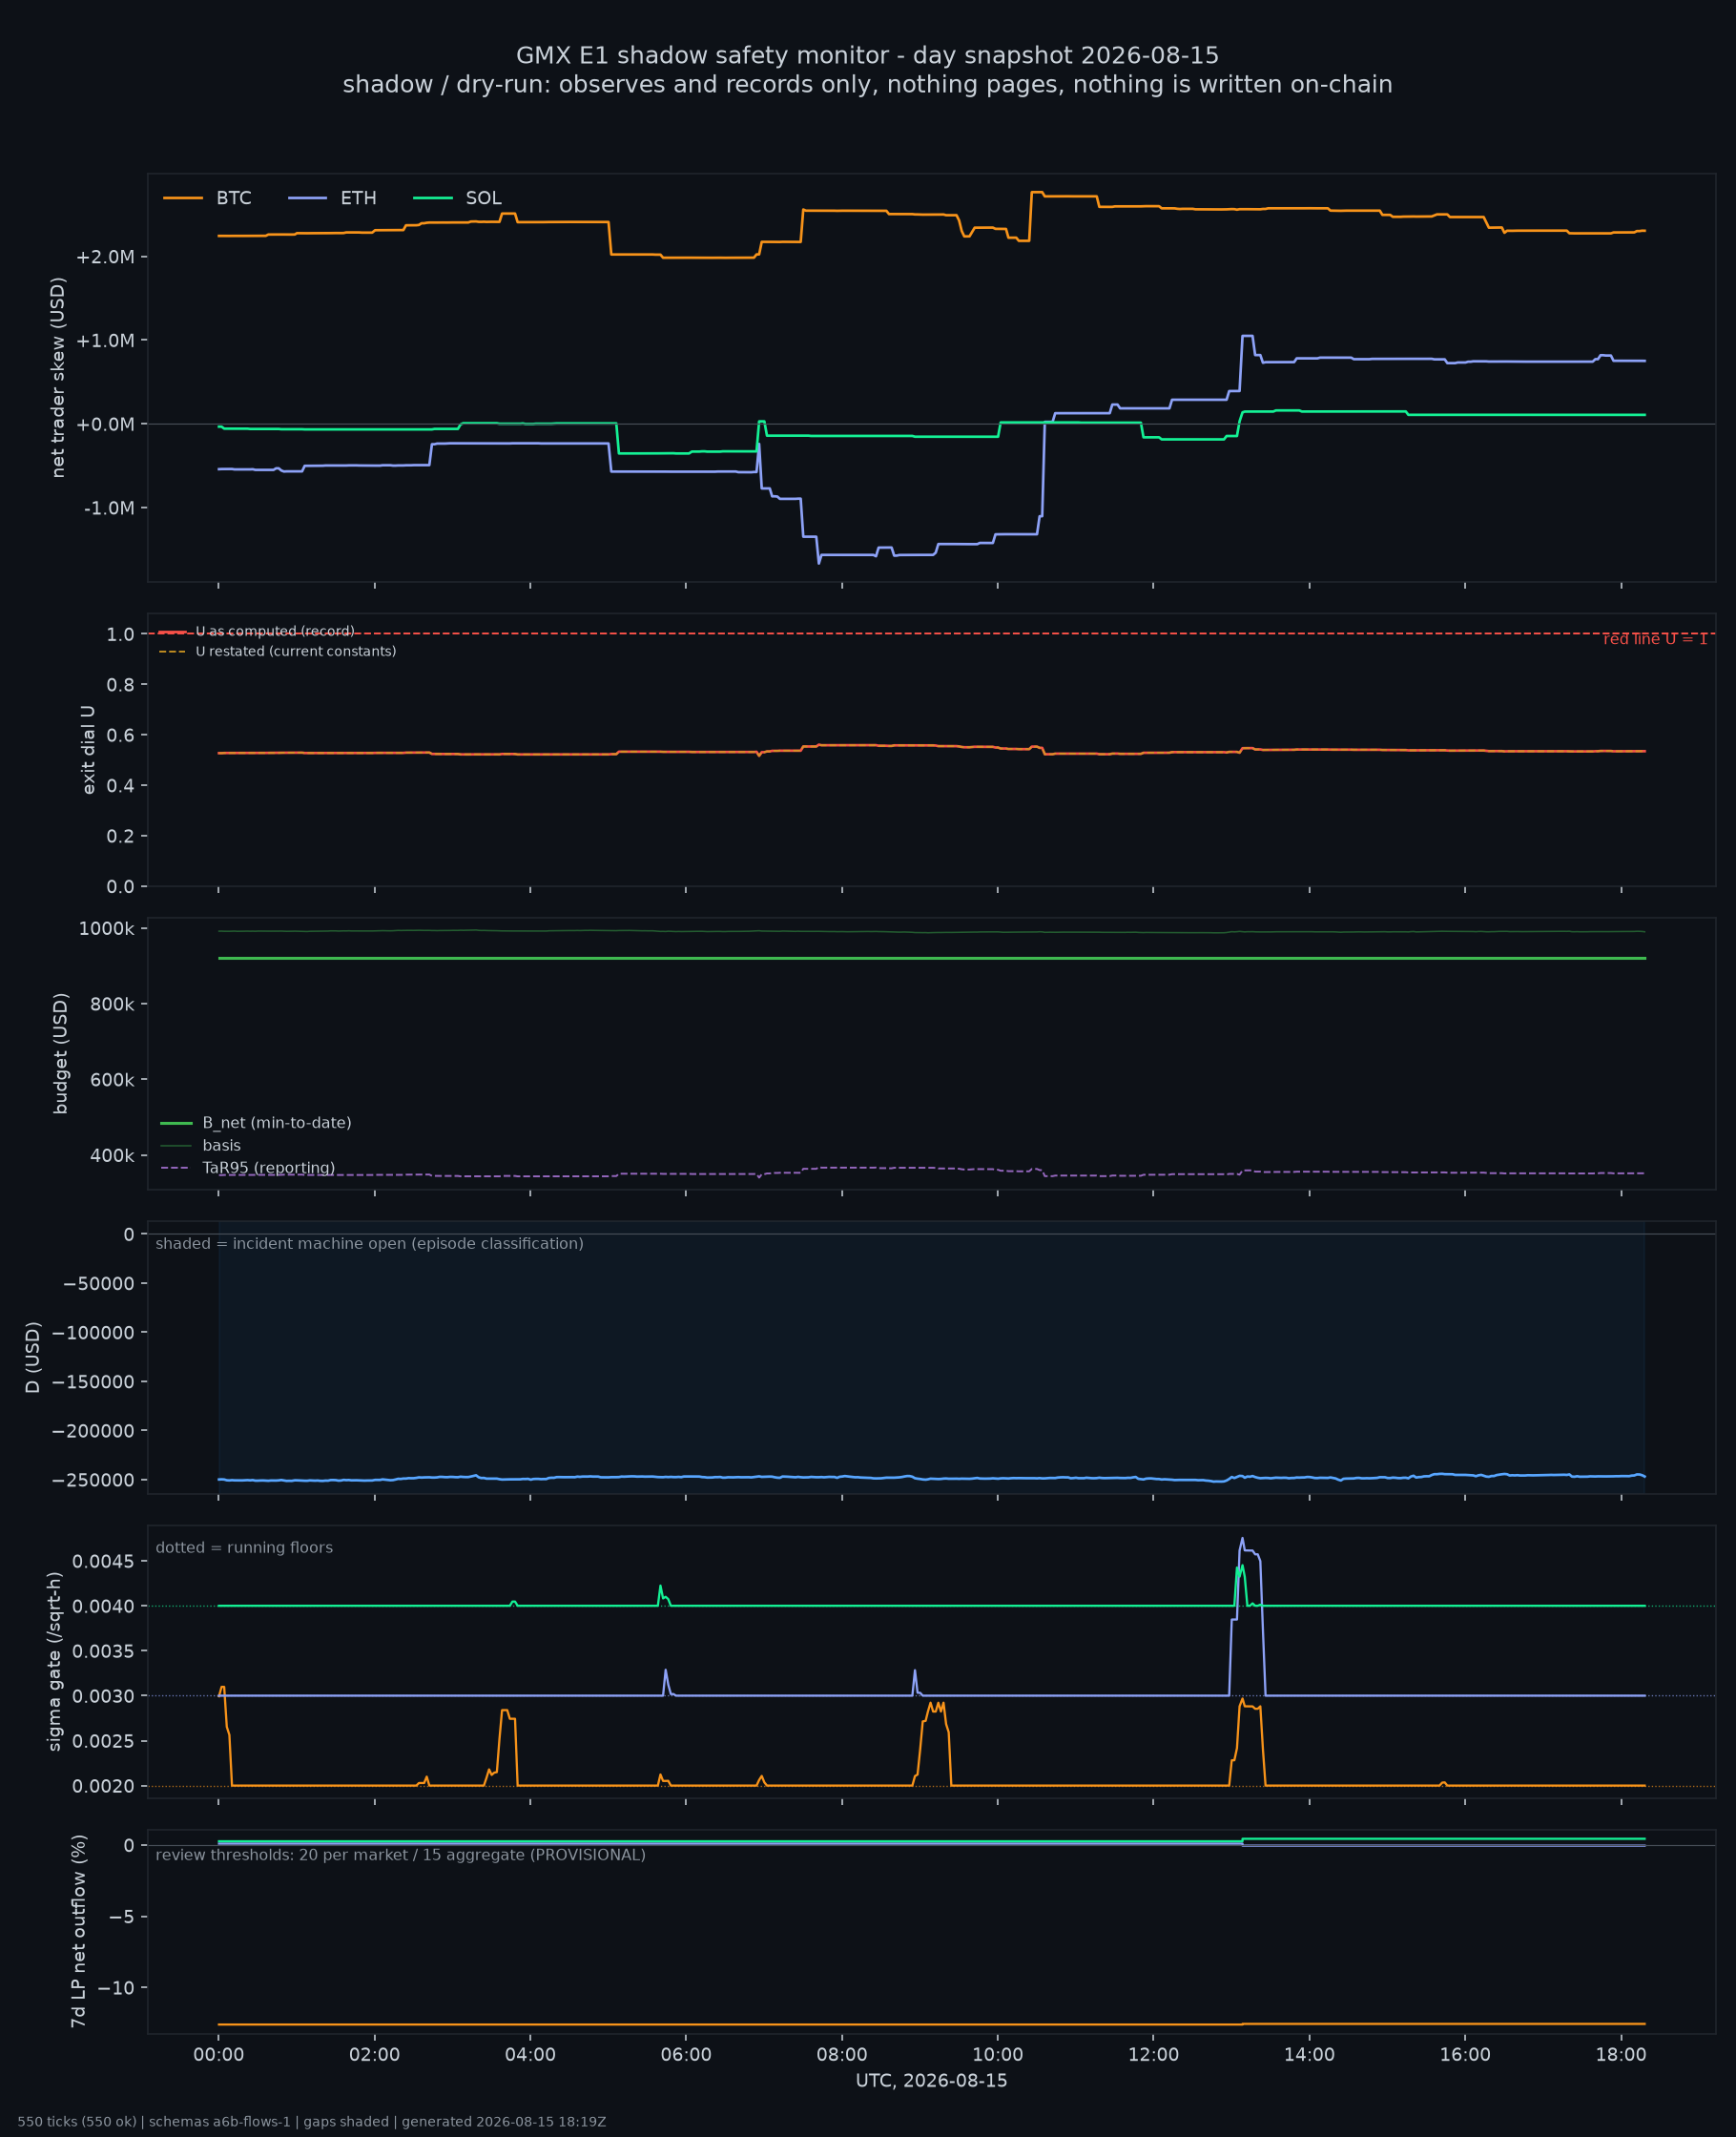This screenshot has width=1736, height=2137.
Task: Click the '−10' outflow axis tick
Action: [x=117, y=1988]
